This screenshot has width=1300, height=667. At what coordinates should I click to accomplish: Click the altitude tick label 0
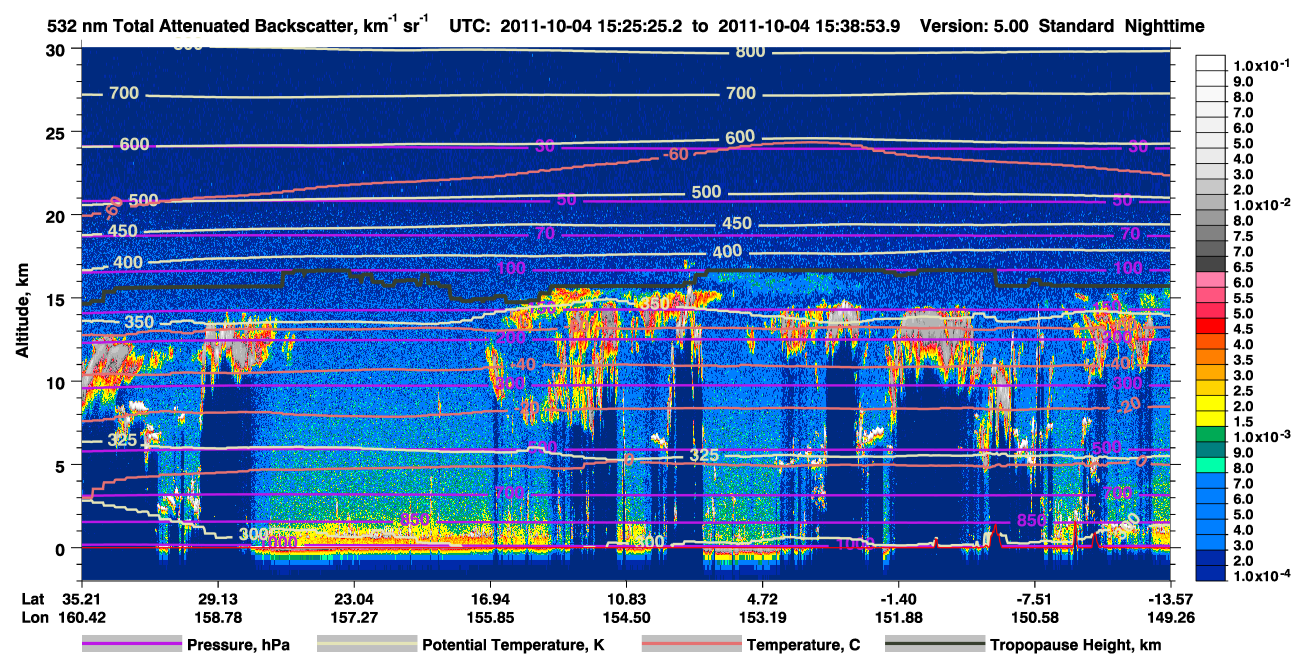click(62, 548)
